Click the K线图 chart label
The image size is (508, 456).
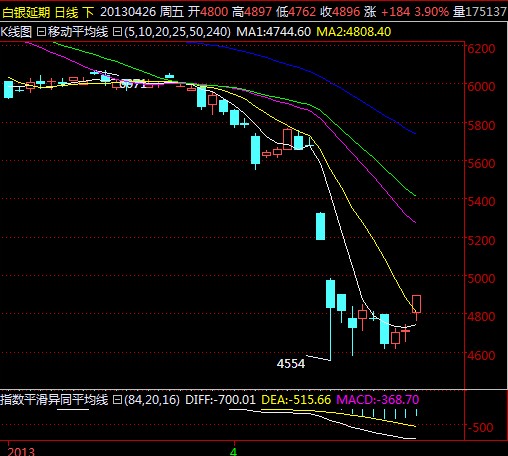(16, 32)
